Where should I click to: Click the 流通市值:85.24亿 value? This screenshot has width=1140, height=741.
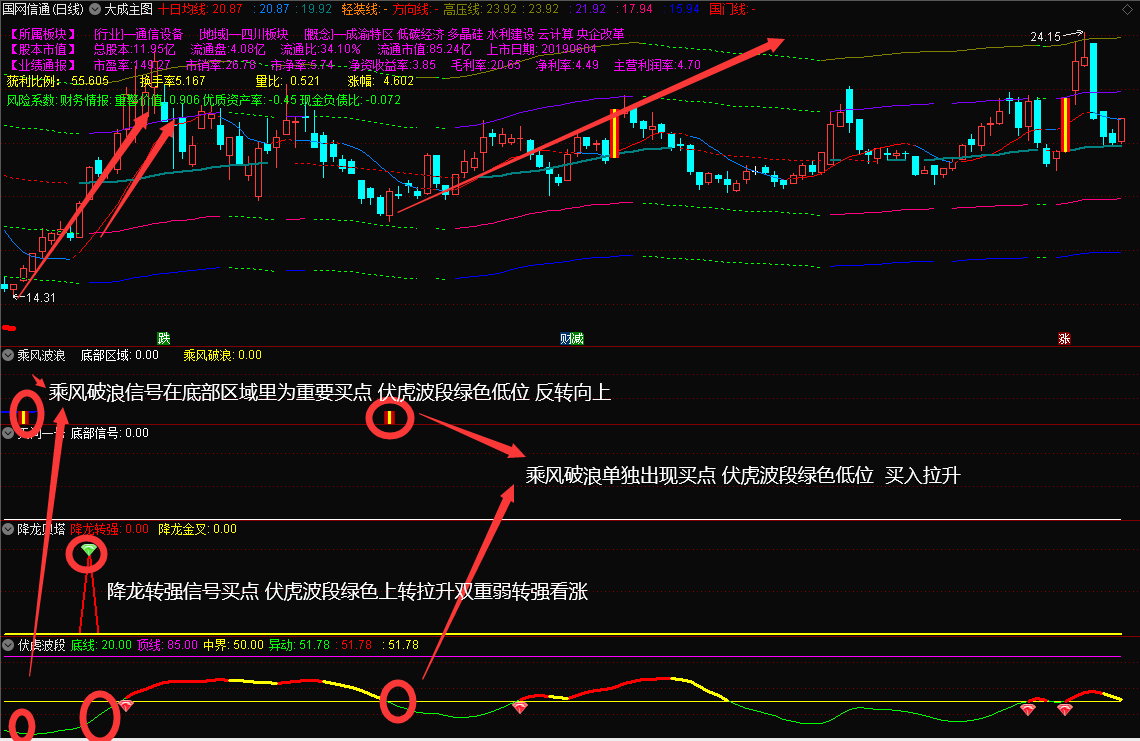425,49
